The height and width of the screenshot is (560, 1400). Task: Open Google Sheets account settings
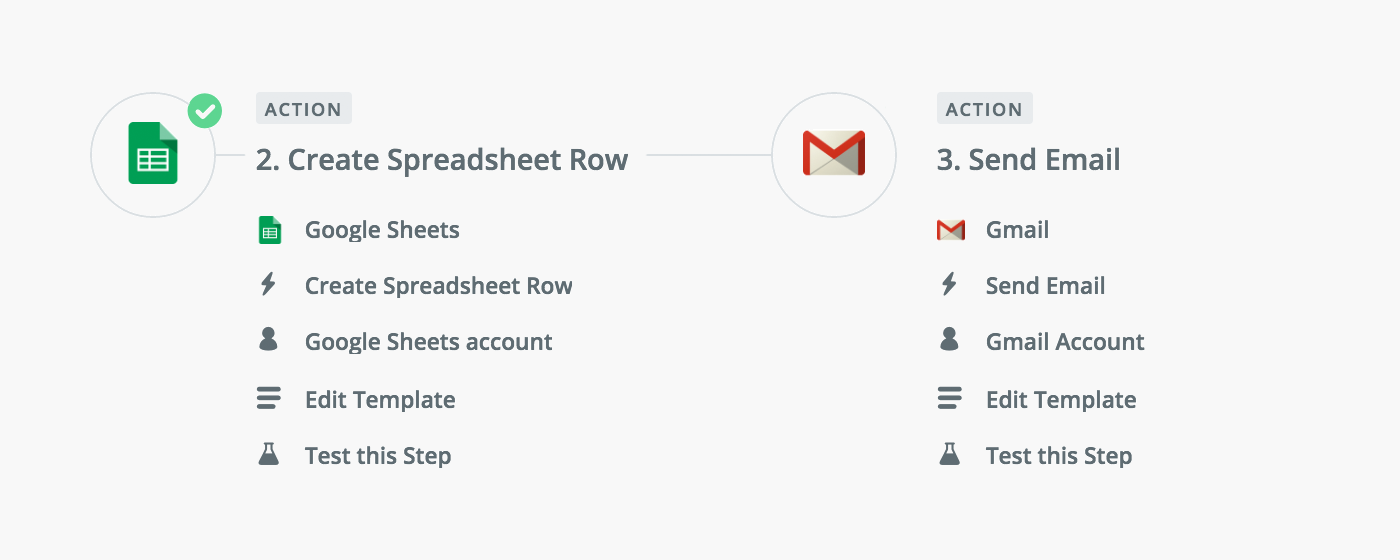click(x=428, y=342)
